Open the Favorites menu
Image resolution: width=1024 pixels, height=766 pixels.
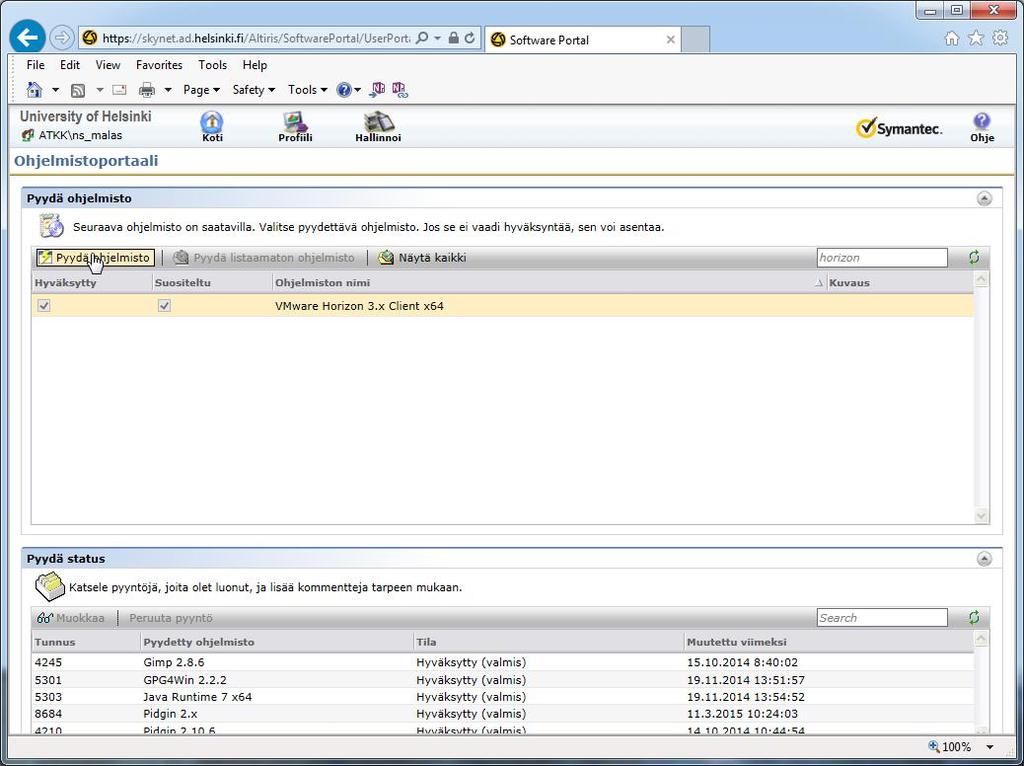[159, 65]
